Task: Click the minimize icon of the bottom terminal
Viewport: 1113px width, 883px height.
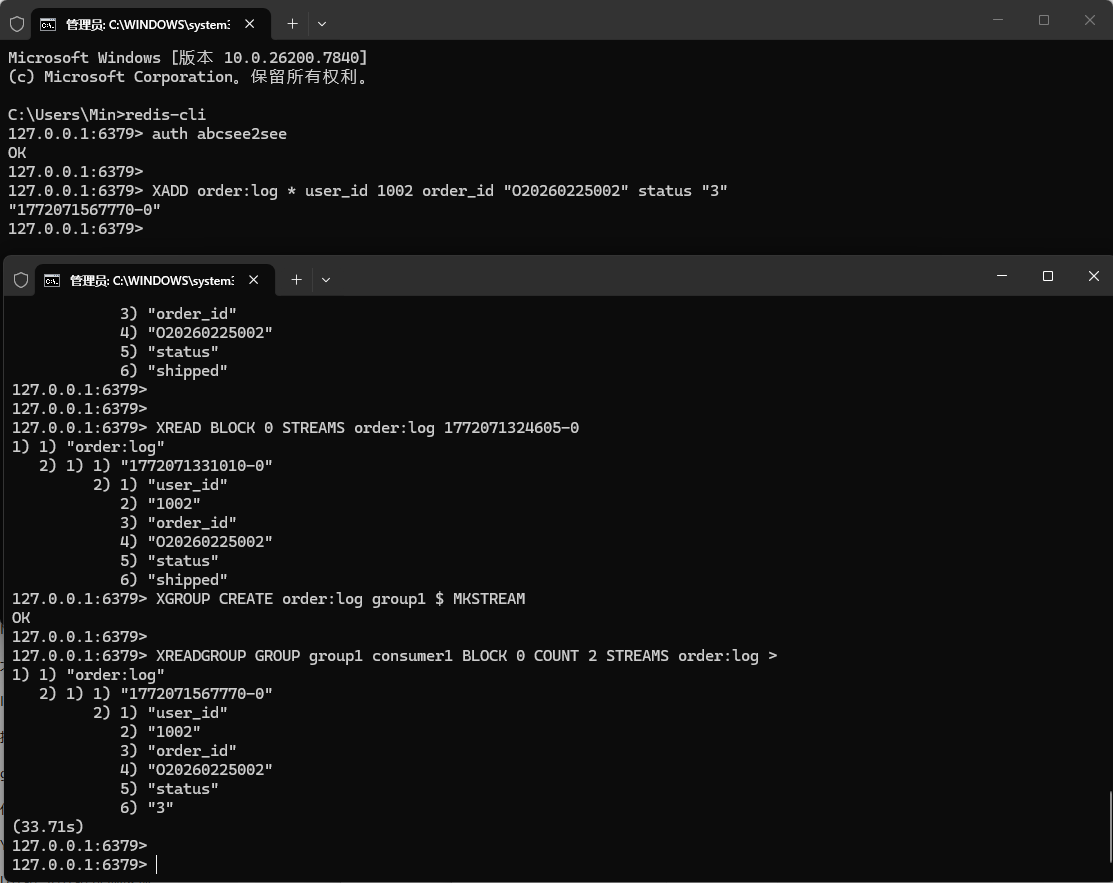Action: click(1001, 276)
